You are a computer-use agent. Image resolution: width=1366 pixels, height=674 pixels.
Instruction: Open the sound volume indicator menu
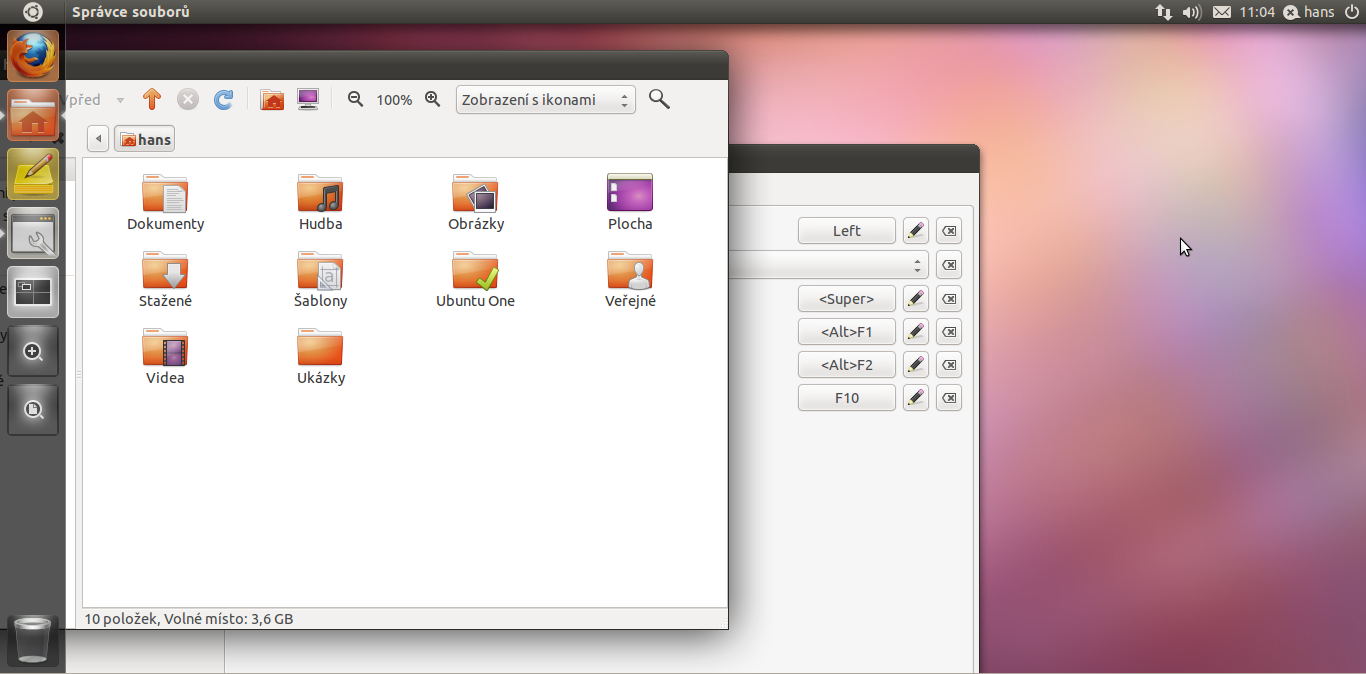coord(1191,12)
